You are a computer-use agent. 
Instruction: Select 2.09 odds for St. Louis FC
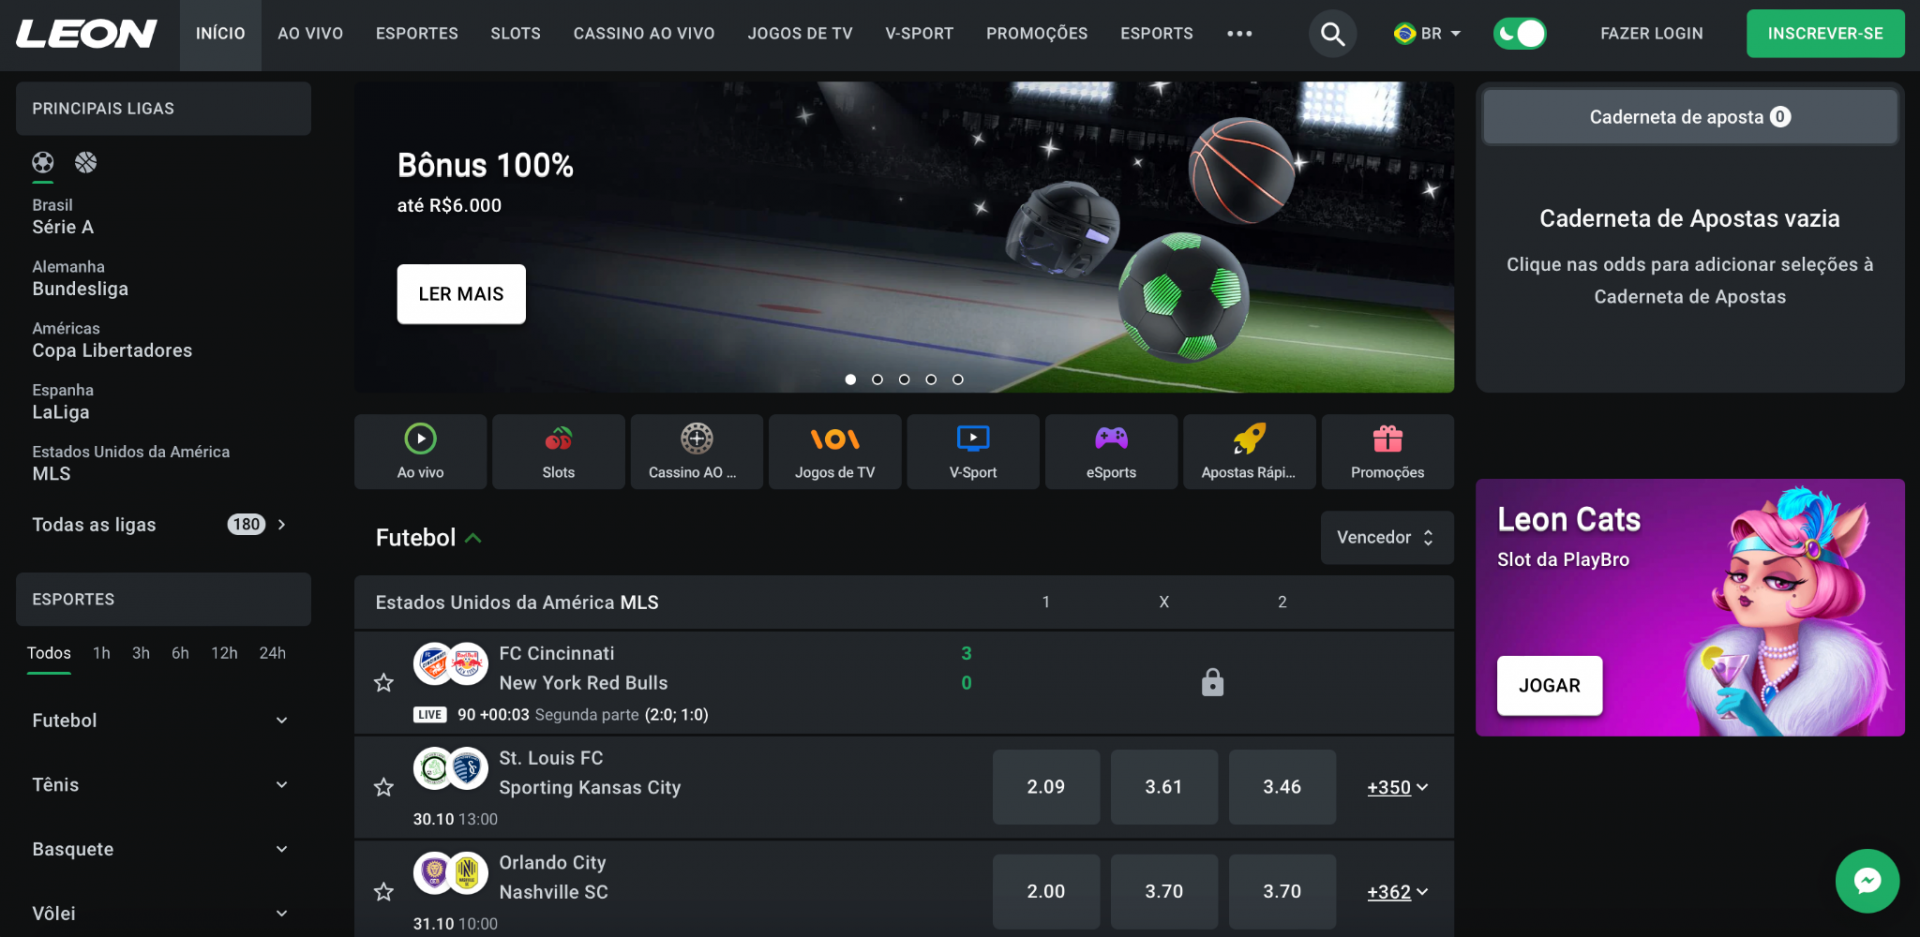click(x=1046, y=788)
